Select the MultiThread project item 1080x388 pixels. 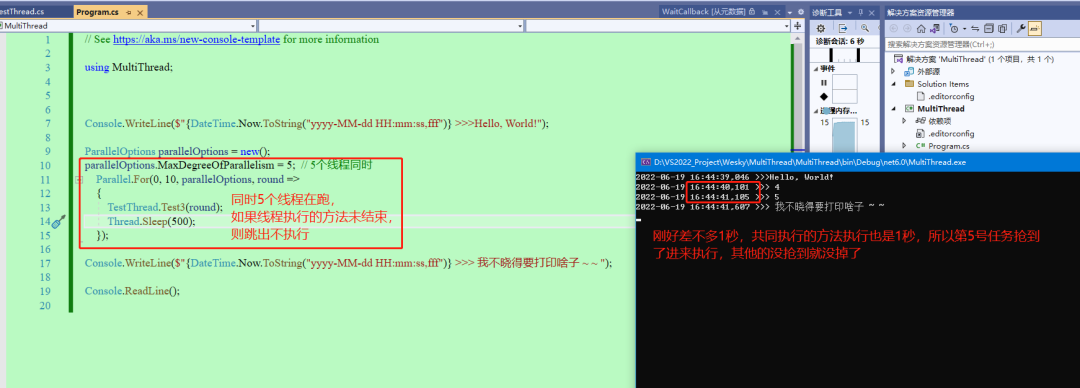click(x=941, y=109)
